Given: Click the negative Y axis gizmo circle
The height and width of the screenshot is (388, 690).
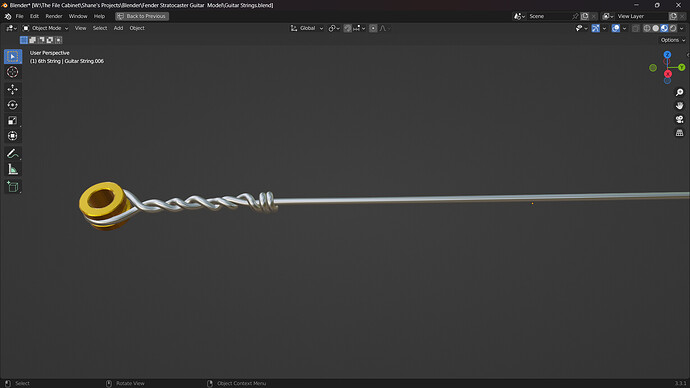Looking at the screenshot, I should pos(653,68).
